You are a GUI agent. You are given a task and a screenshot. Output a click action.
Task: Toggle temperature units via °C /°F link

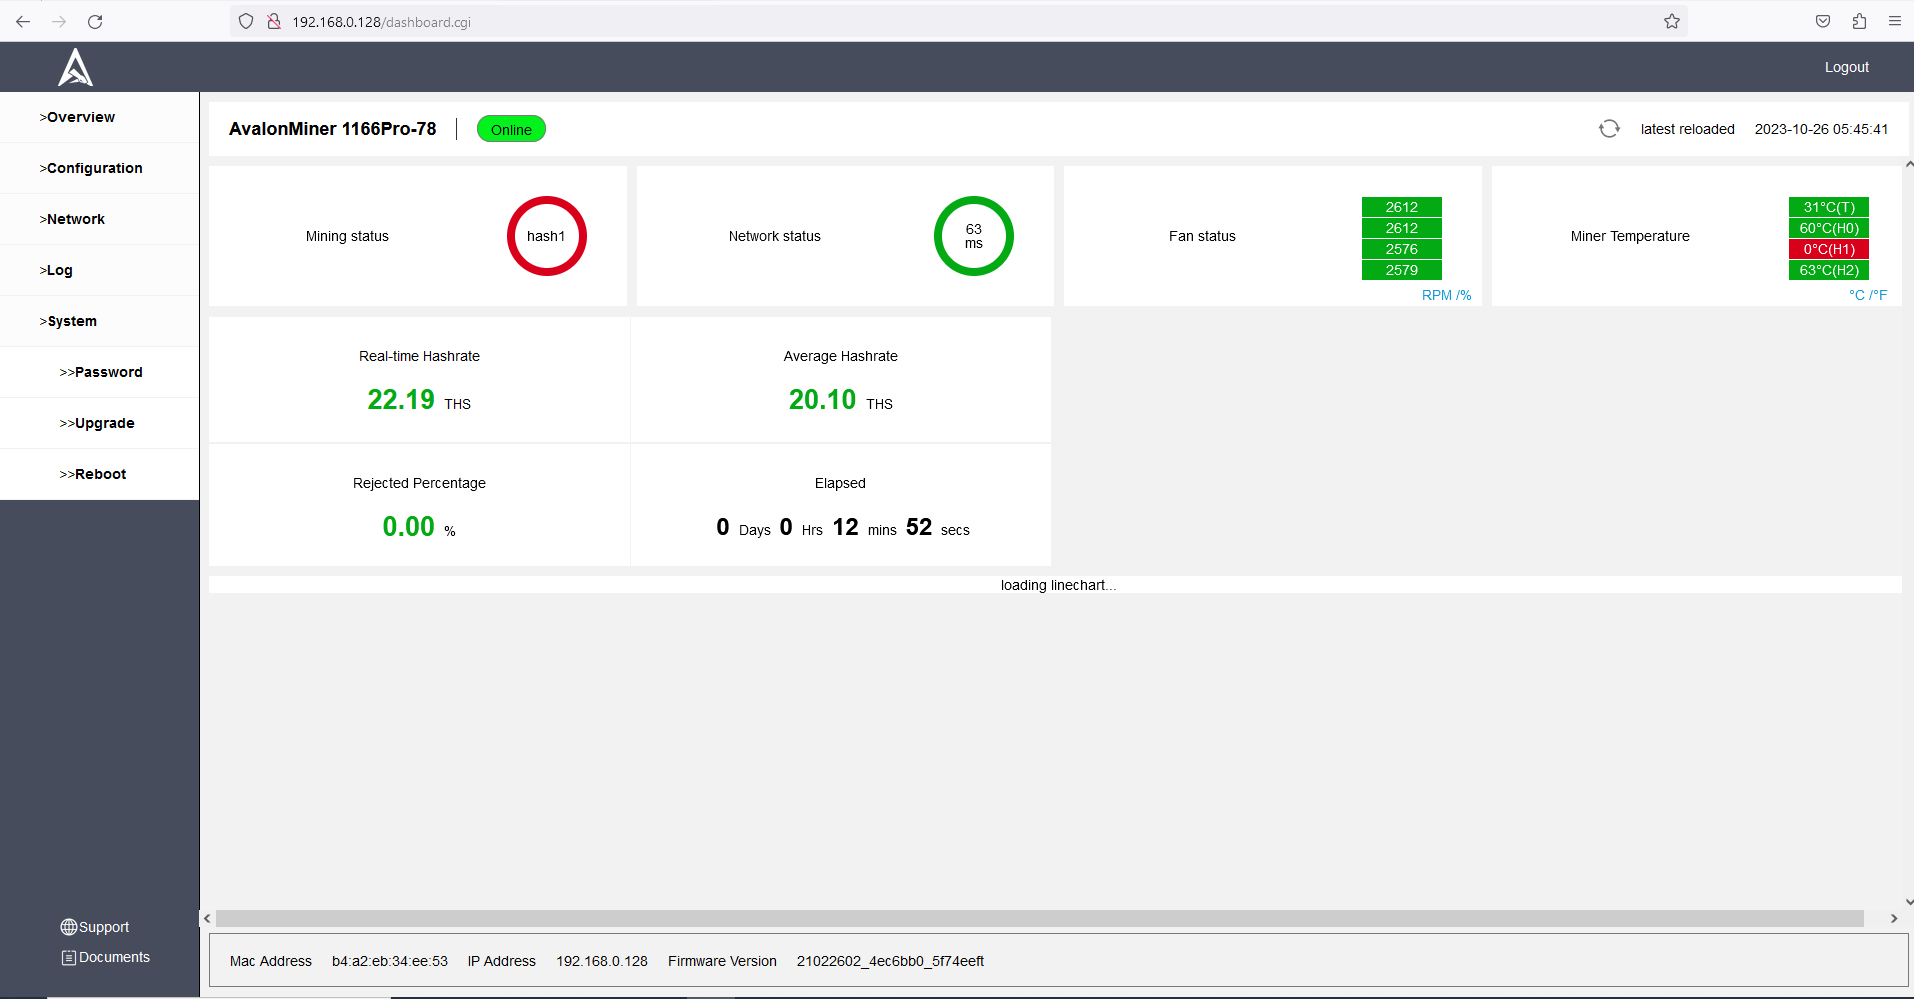1868,295
